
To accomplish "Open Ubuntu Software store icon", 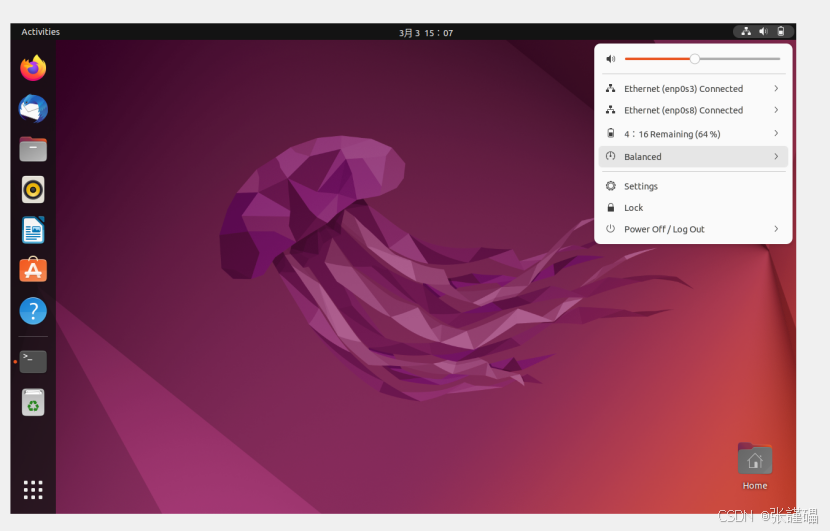I will click(x=33, y=270).
